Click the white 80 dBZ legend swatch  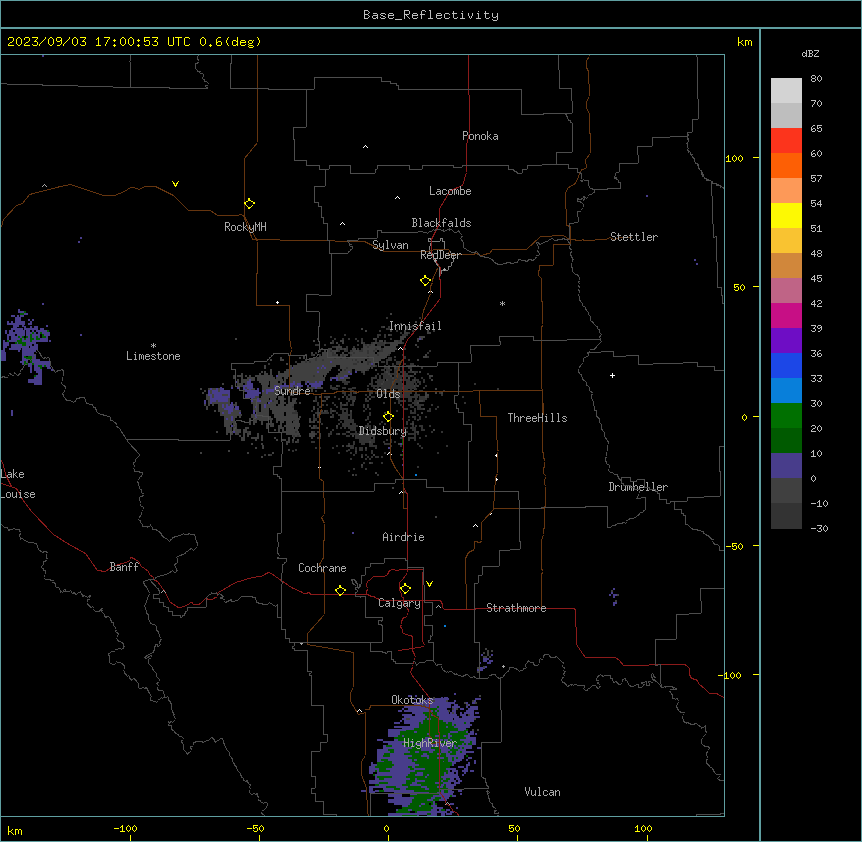(x=786, y=91)
